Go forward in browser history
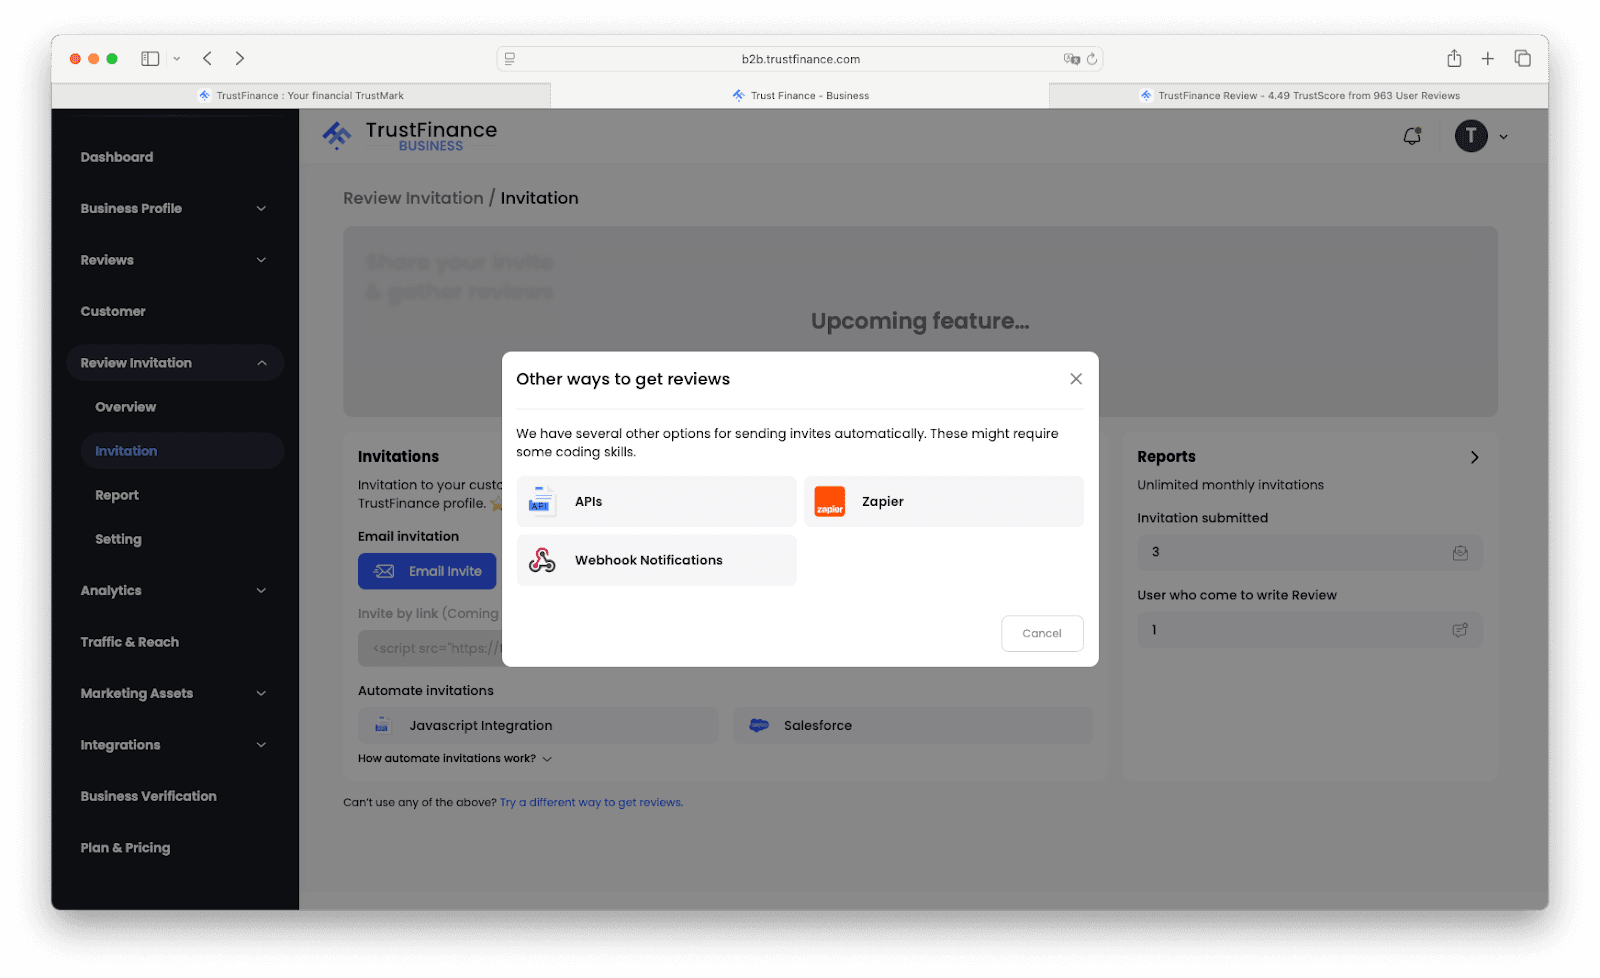 240,59
